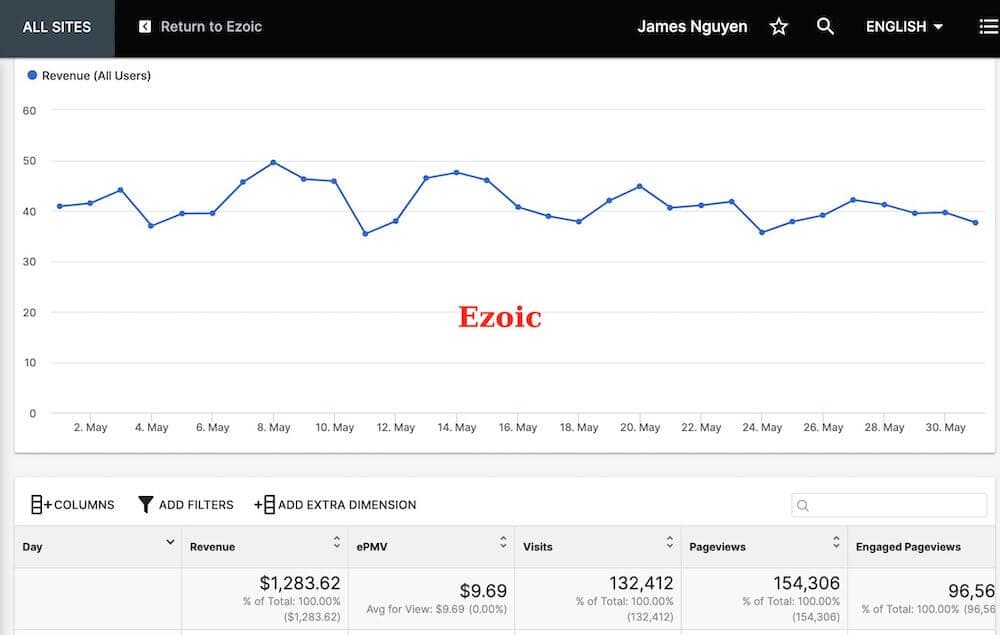Click the favorites star icon
The image size is (1000, 635).
tap(779, 26)
